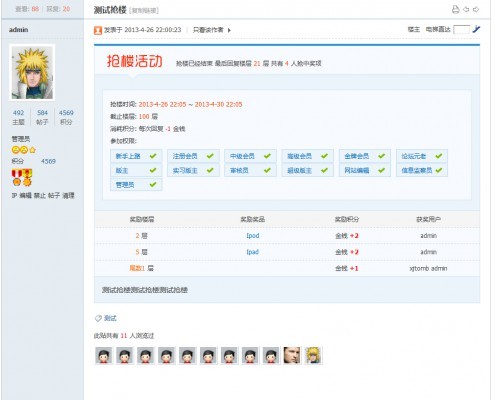Image resolution: width=495 pixels, height=400 pixels.
Task: Click the 楼主 label
Action: click(x=414, y=30)
